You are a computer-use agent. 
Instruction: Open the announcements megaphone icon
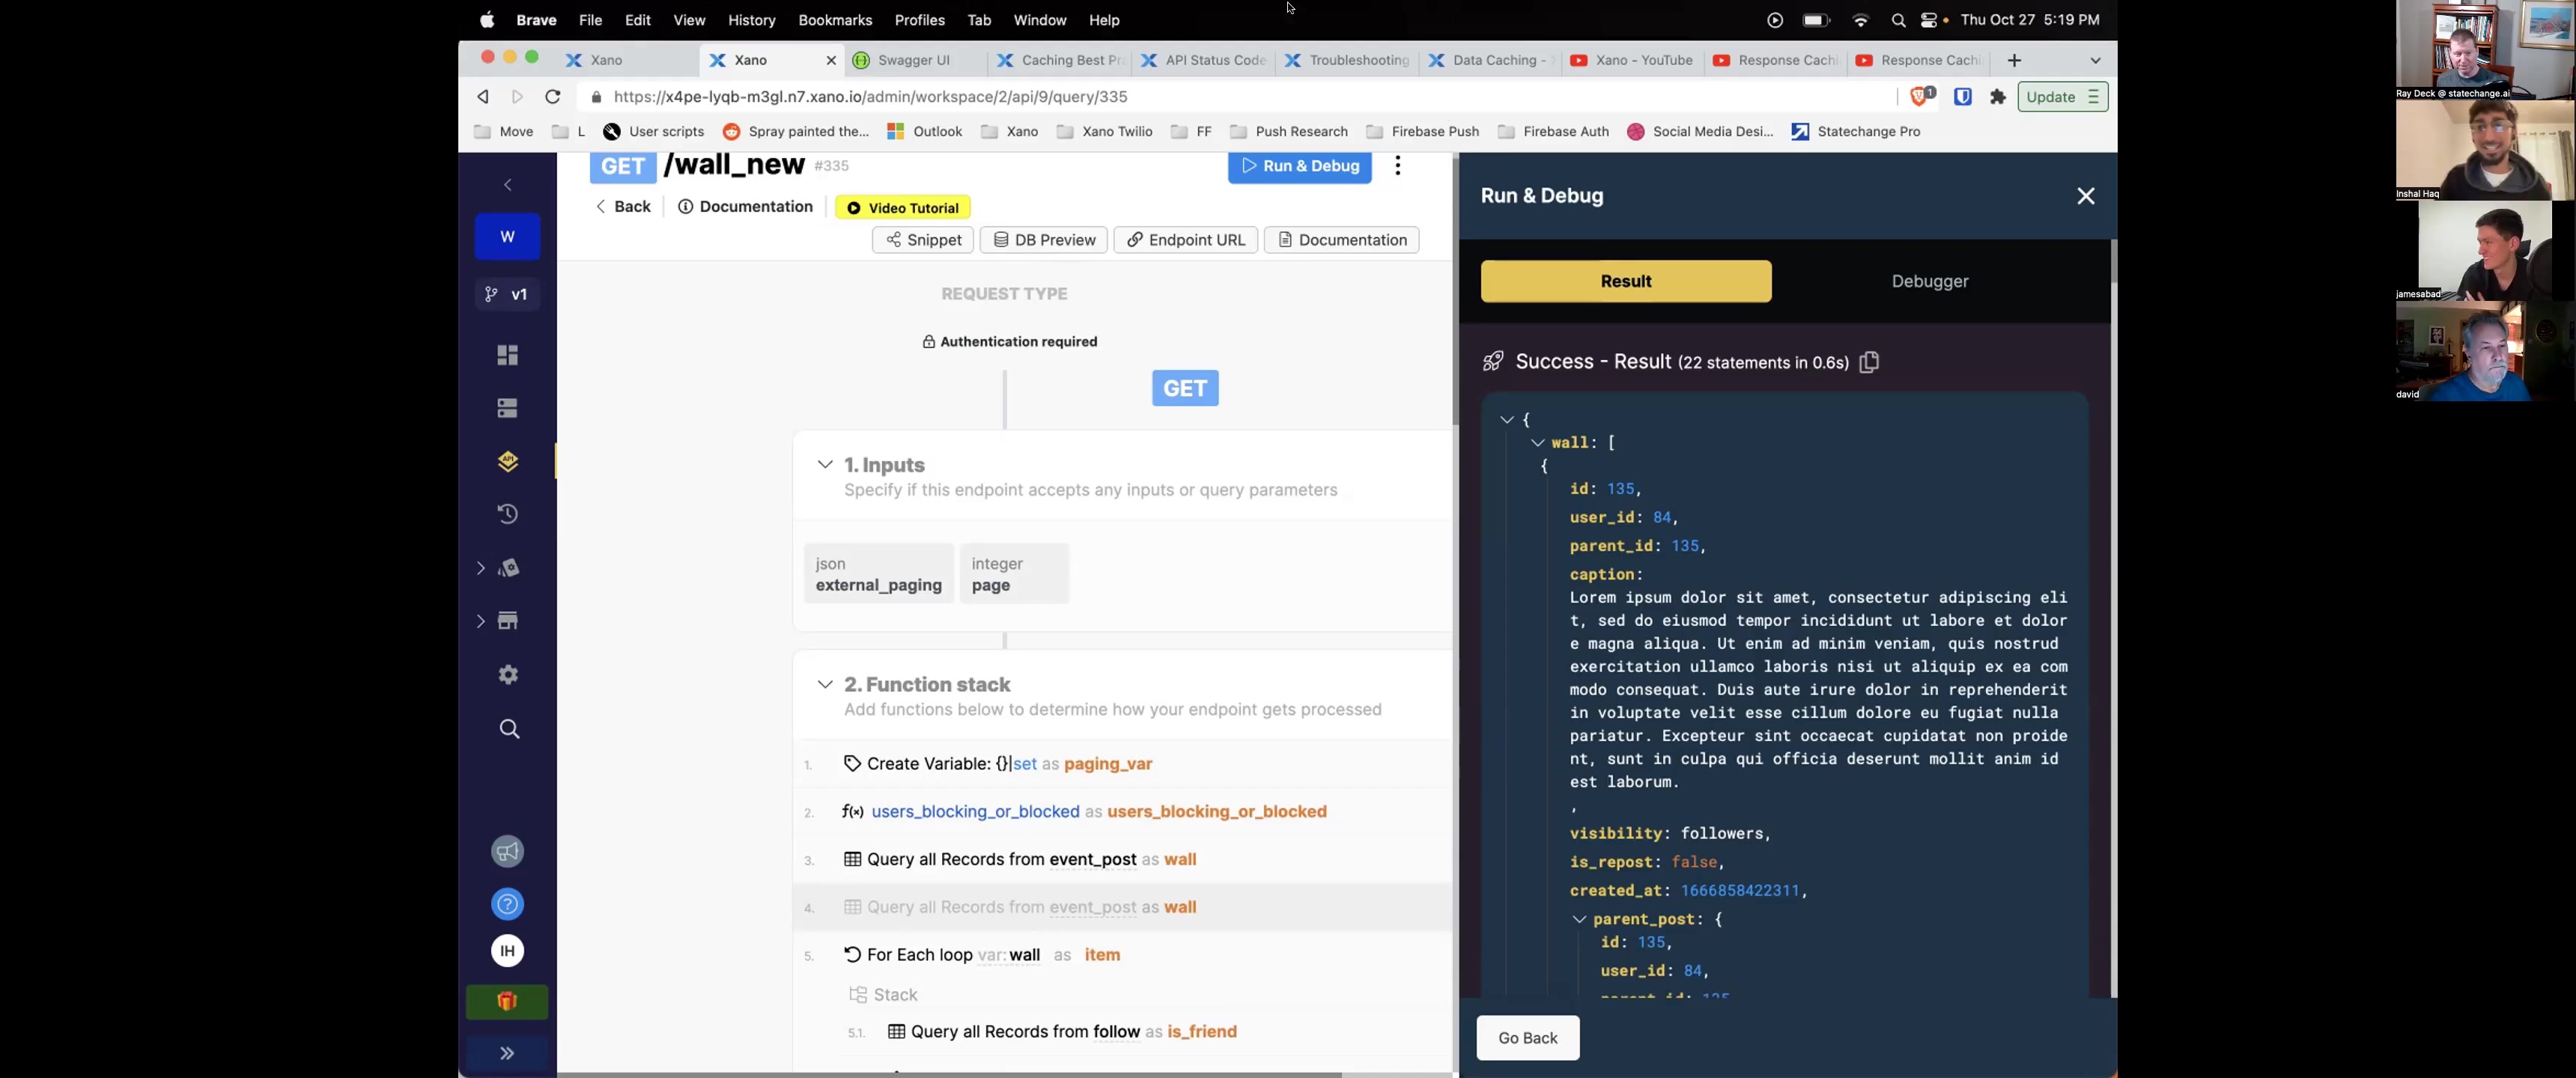tap(508, 851)
